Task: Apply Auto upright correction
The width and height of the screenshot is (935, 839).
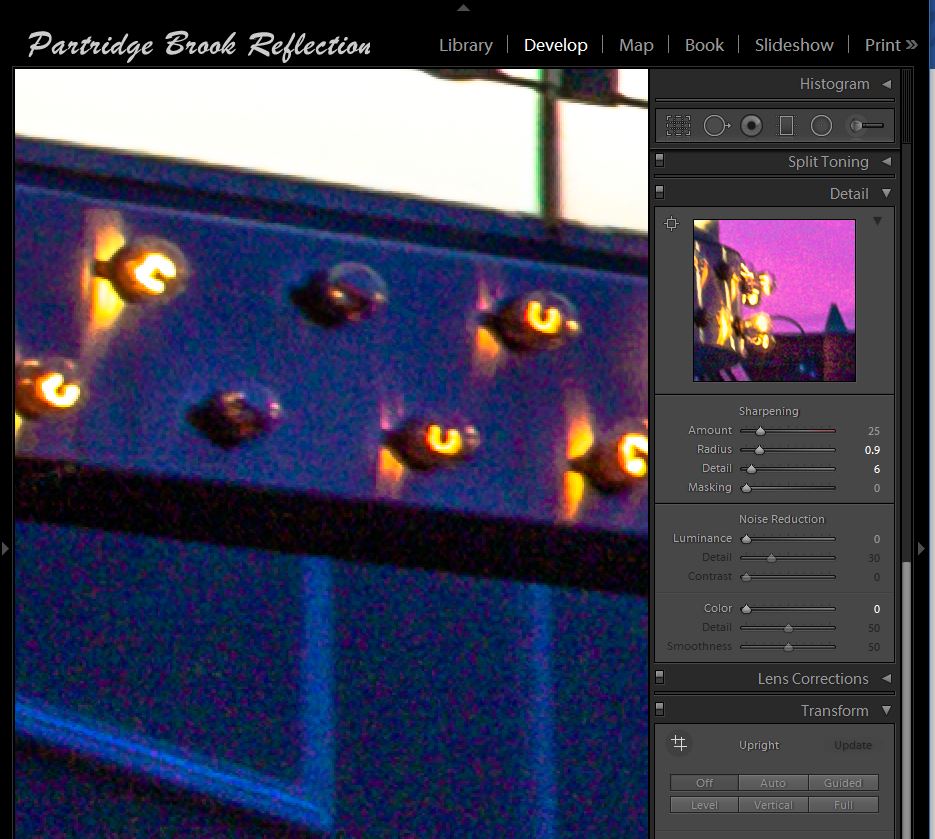Action: tap(773, 783)
